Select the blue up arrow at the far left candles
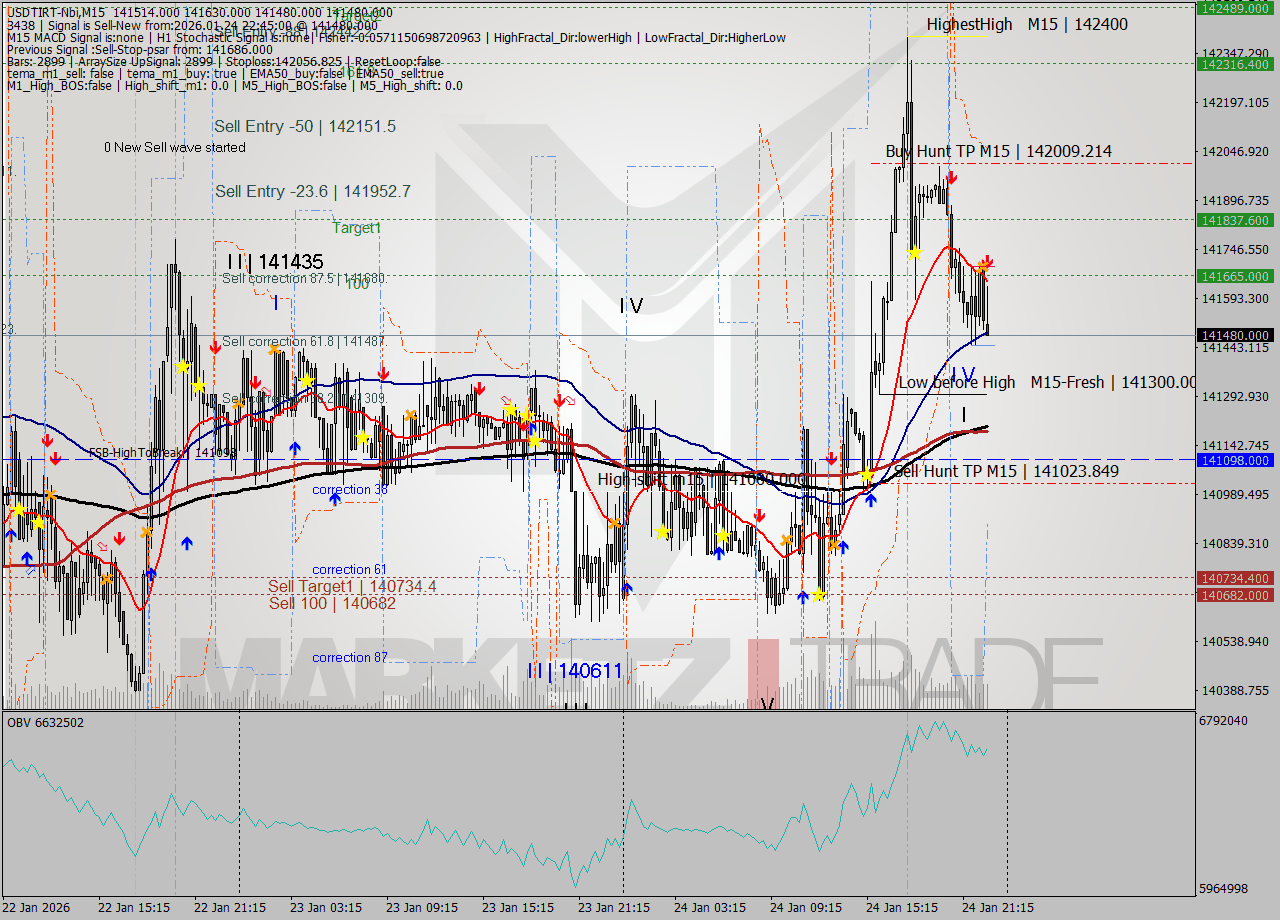The height and width of the screenshot is (920, 1280). click(11, 535)
